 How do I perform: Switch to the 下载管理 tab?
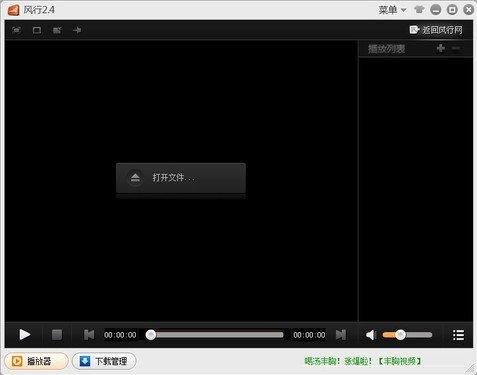tap(104, 361)
